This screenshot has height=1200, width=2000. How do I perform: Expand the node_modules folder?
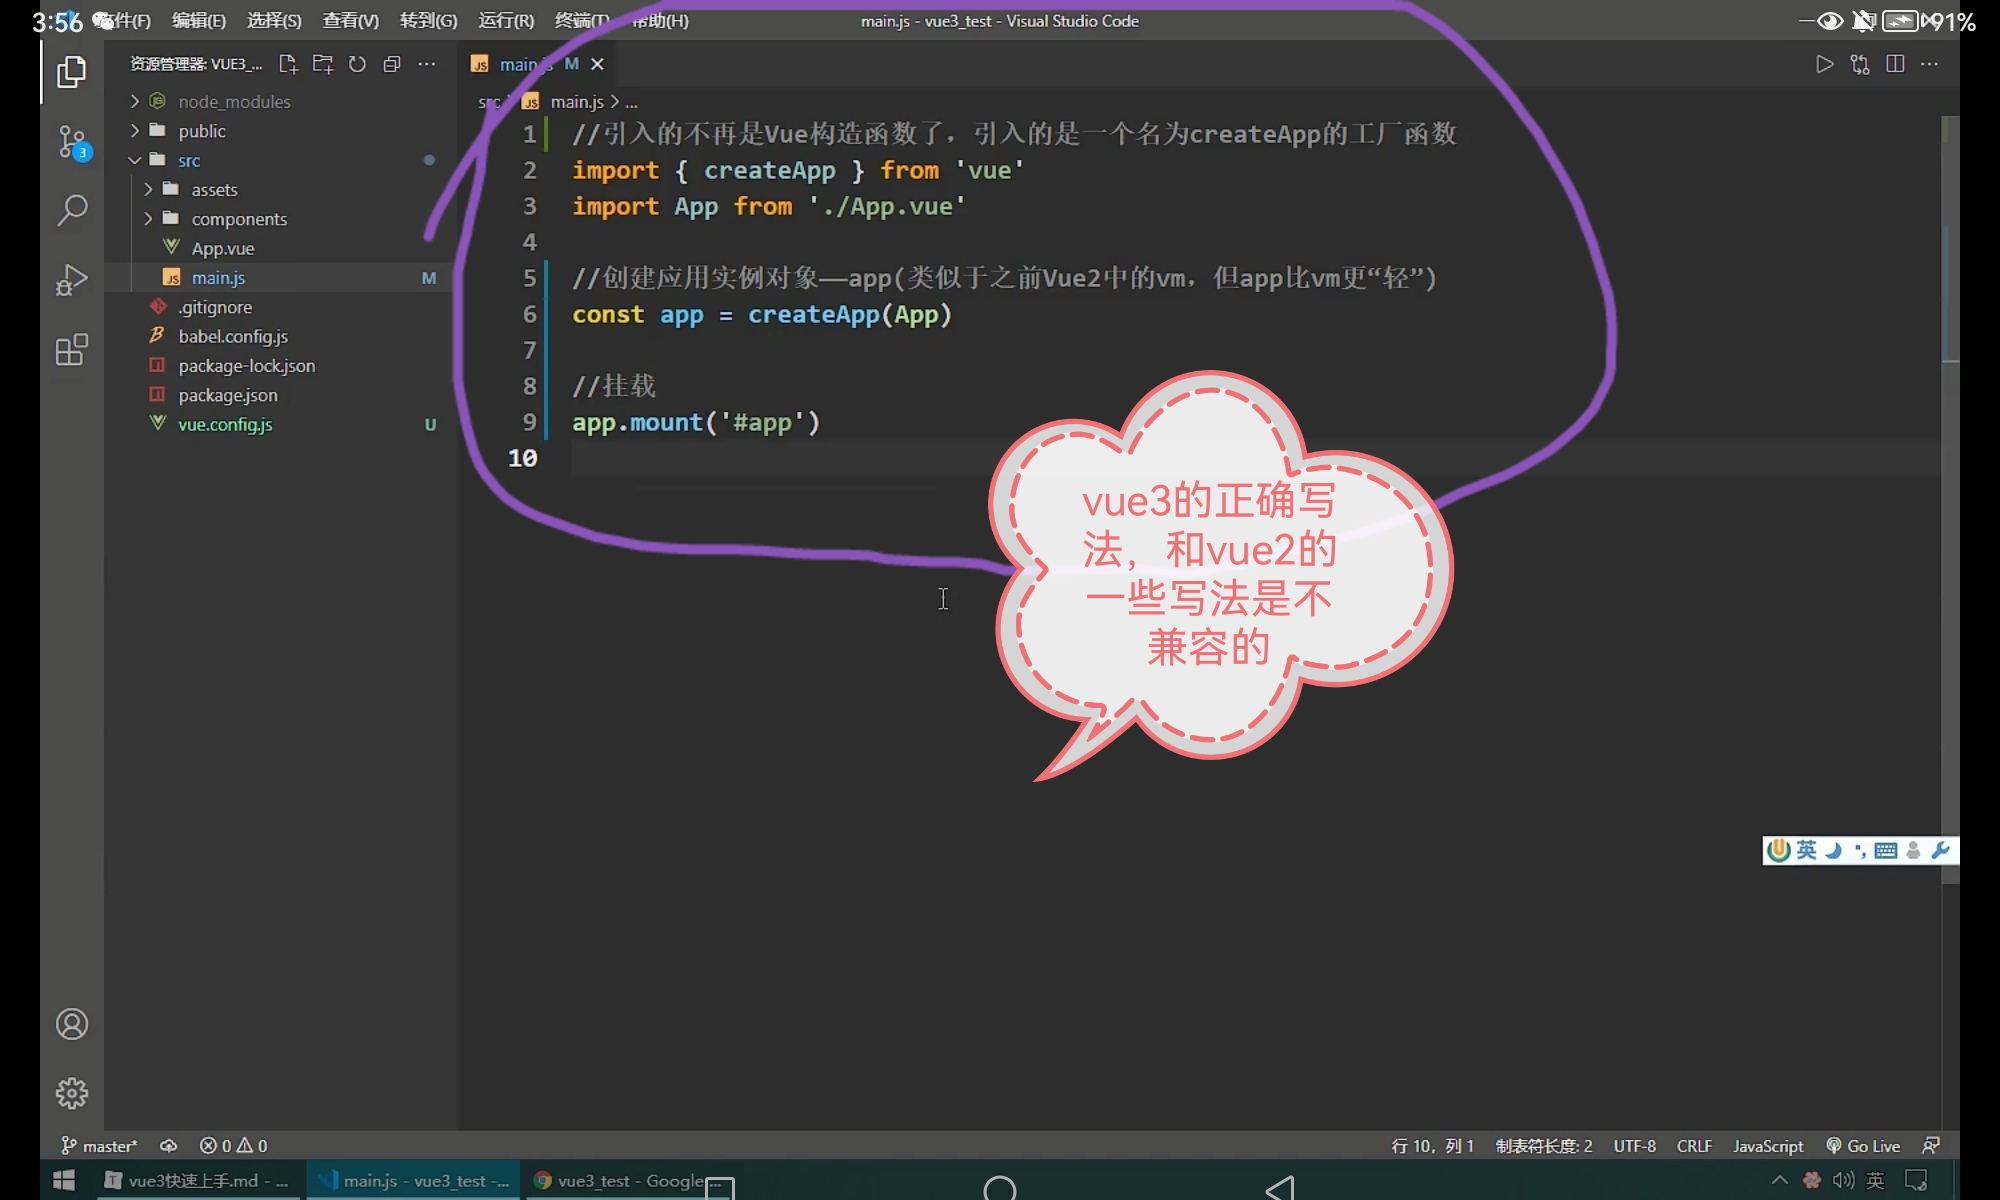point(234,101)
